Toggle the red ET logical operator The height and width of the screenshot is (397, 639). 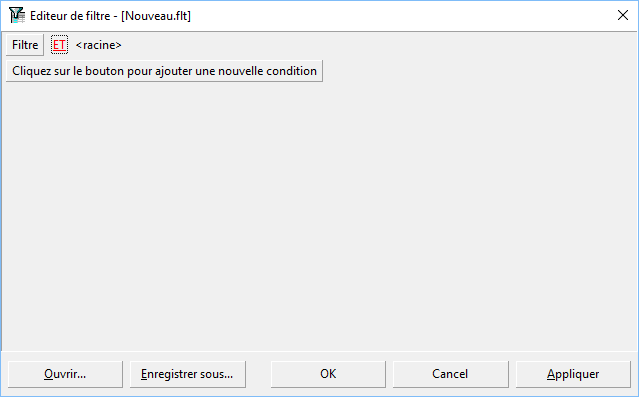click(x=59, y=45)
